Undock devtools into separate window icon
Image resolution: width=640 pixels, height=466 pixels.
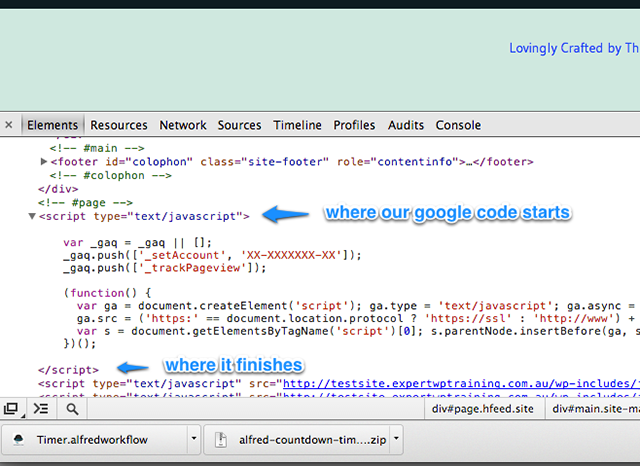coord(11,408)
